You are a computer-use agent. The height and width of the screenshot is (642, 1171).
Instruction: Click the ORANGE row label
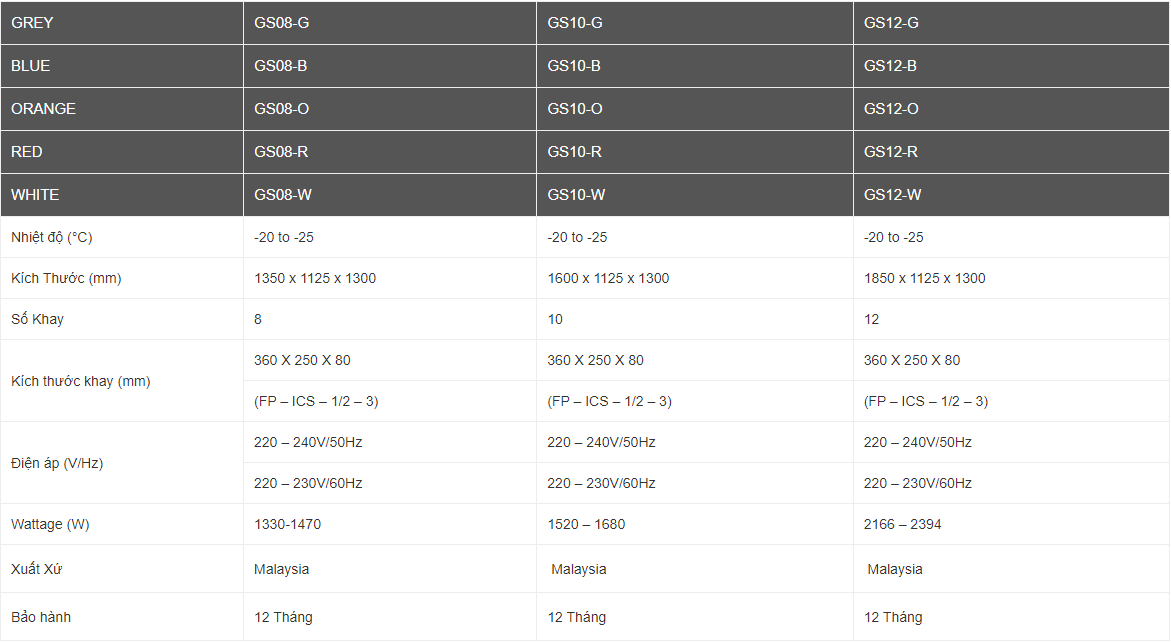pos(43,109)
